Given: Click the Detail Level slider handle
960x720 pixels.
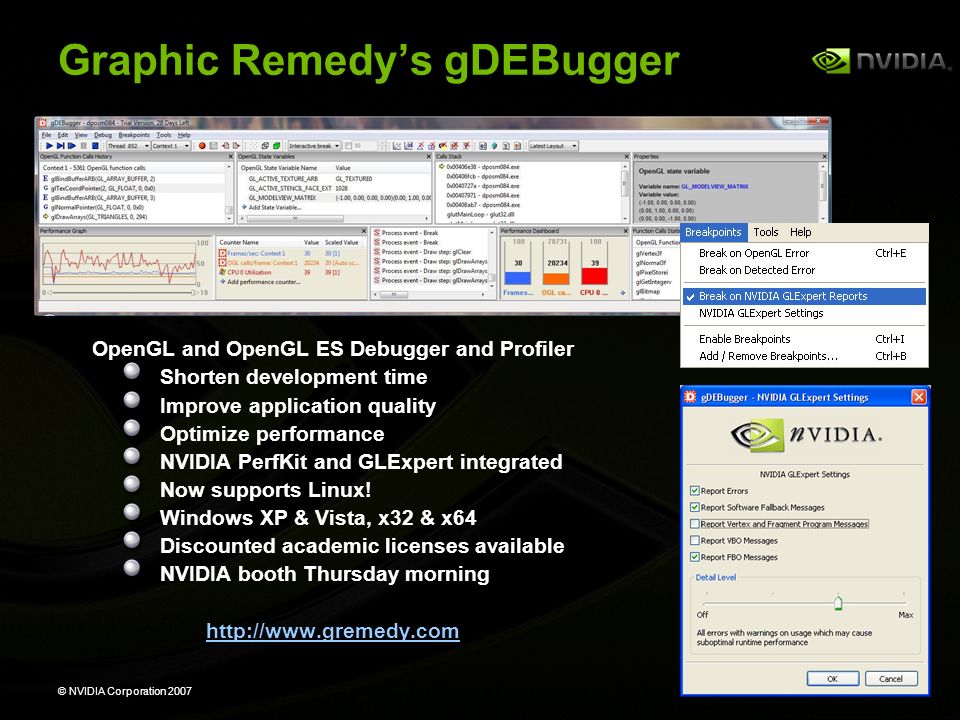Looking at the screenshot, I should click(x=838, y=603).
